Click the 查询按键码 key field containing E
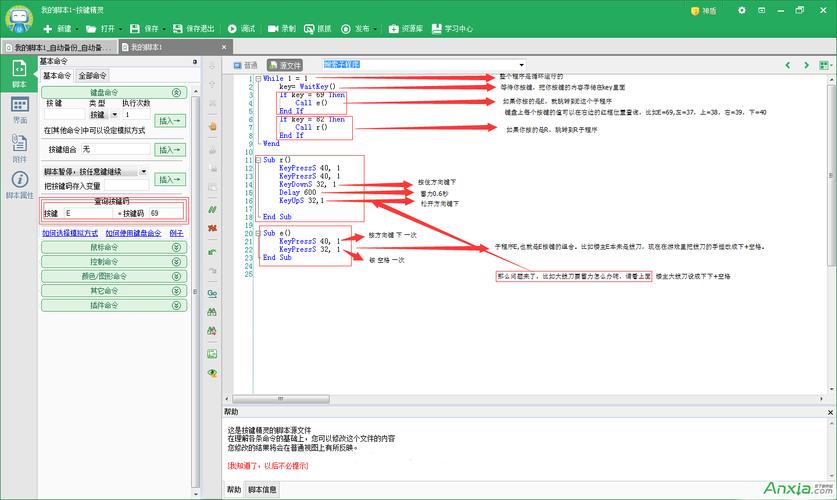 coord(88,213)
